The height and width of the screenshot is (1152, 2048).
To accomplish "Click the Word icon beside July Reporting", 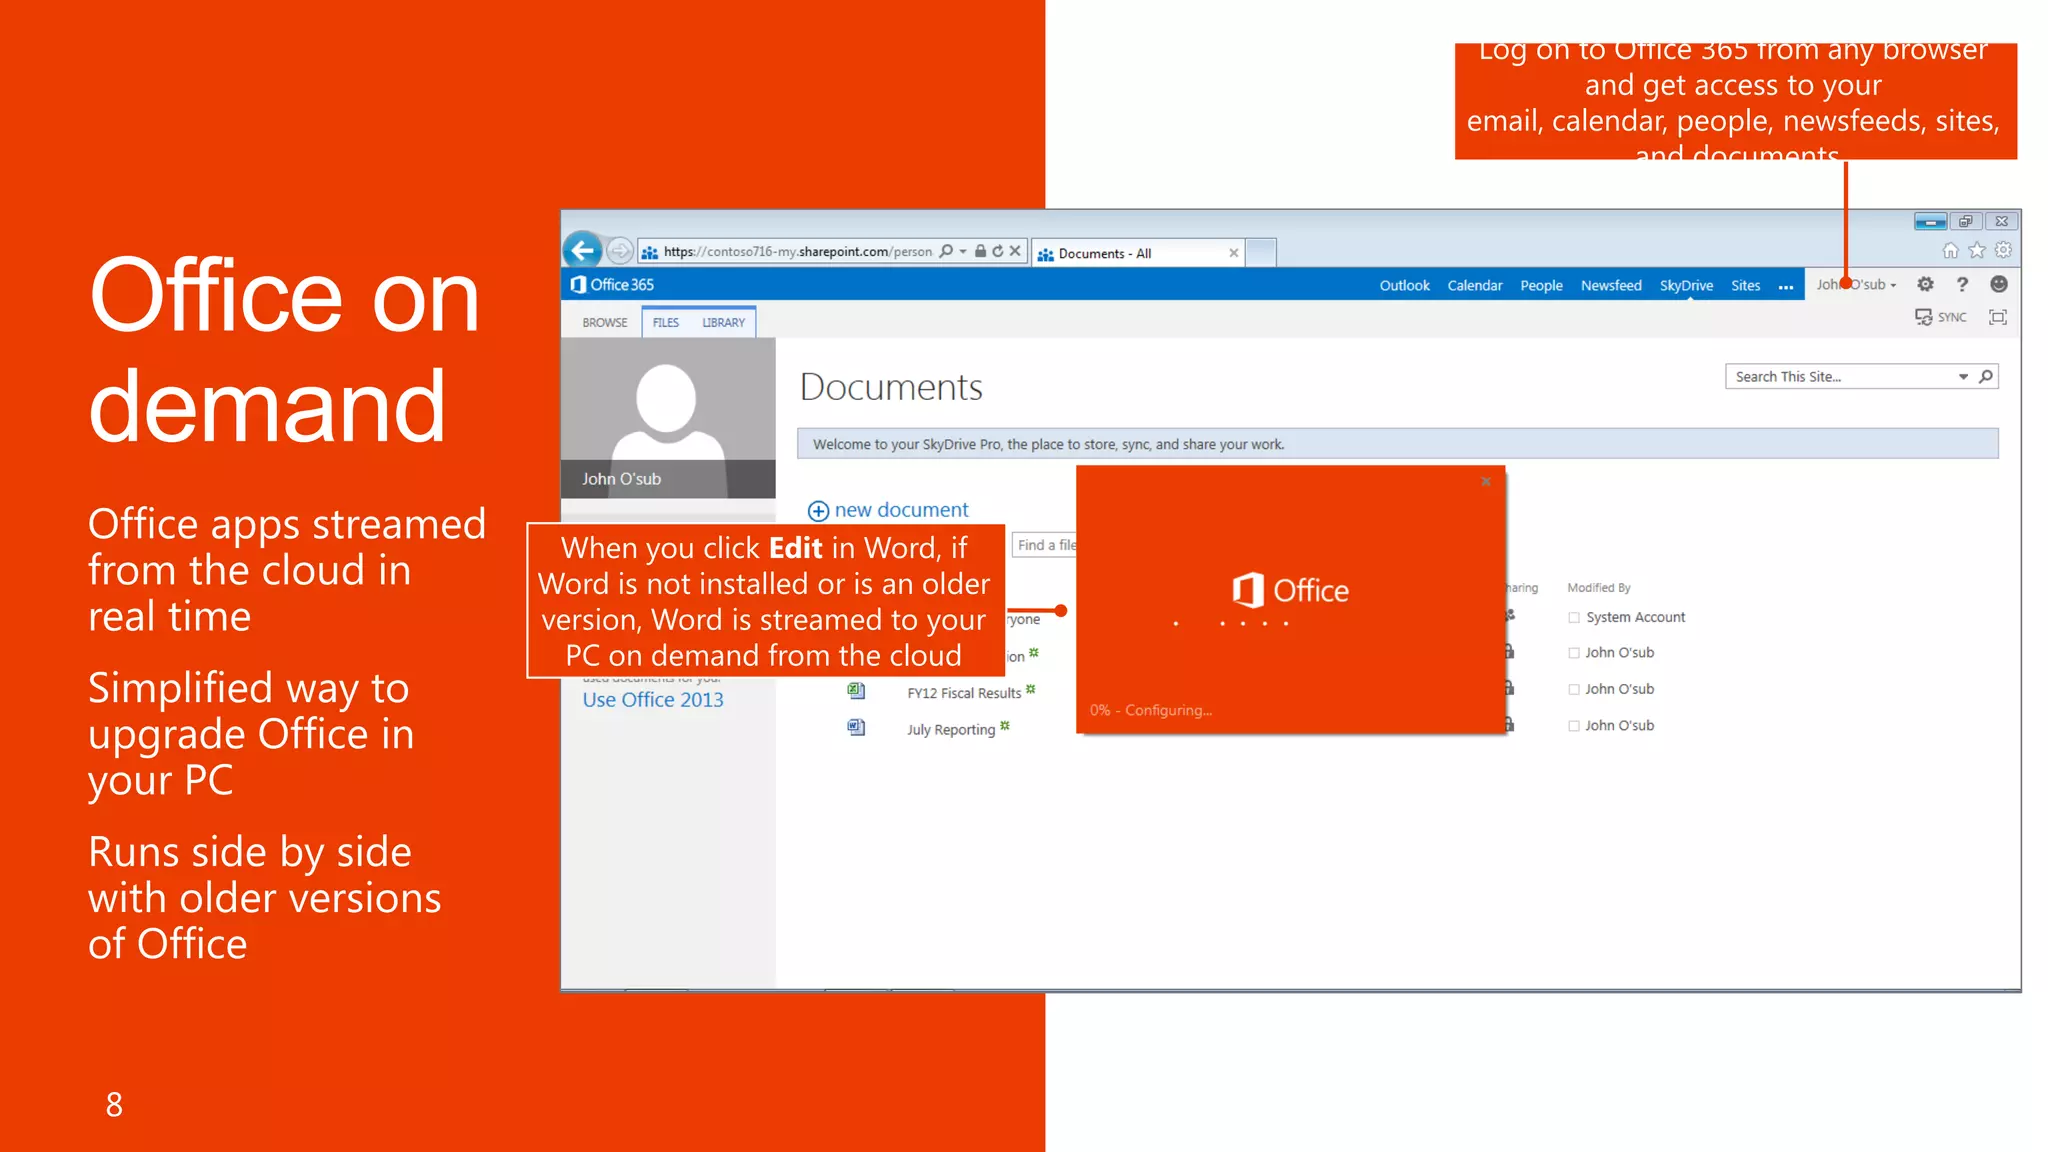I will [856, 727].
